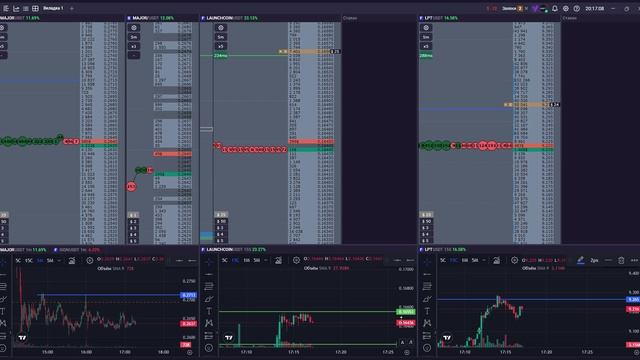Select $ 25 order size in LAUNCHCOIN book
The image size is (640, 360).
point(221,215)
